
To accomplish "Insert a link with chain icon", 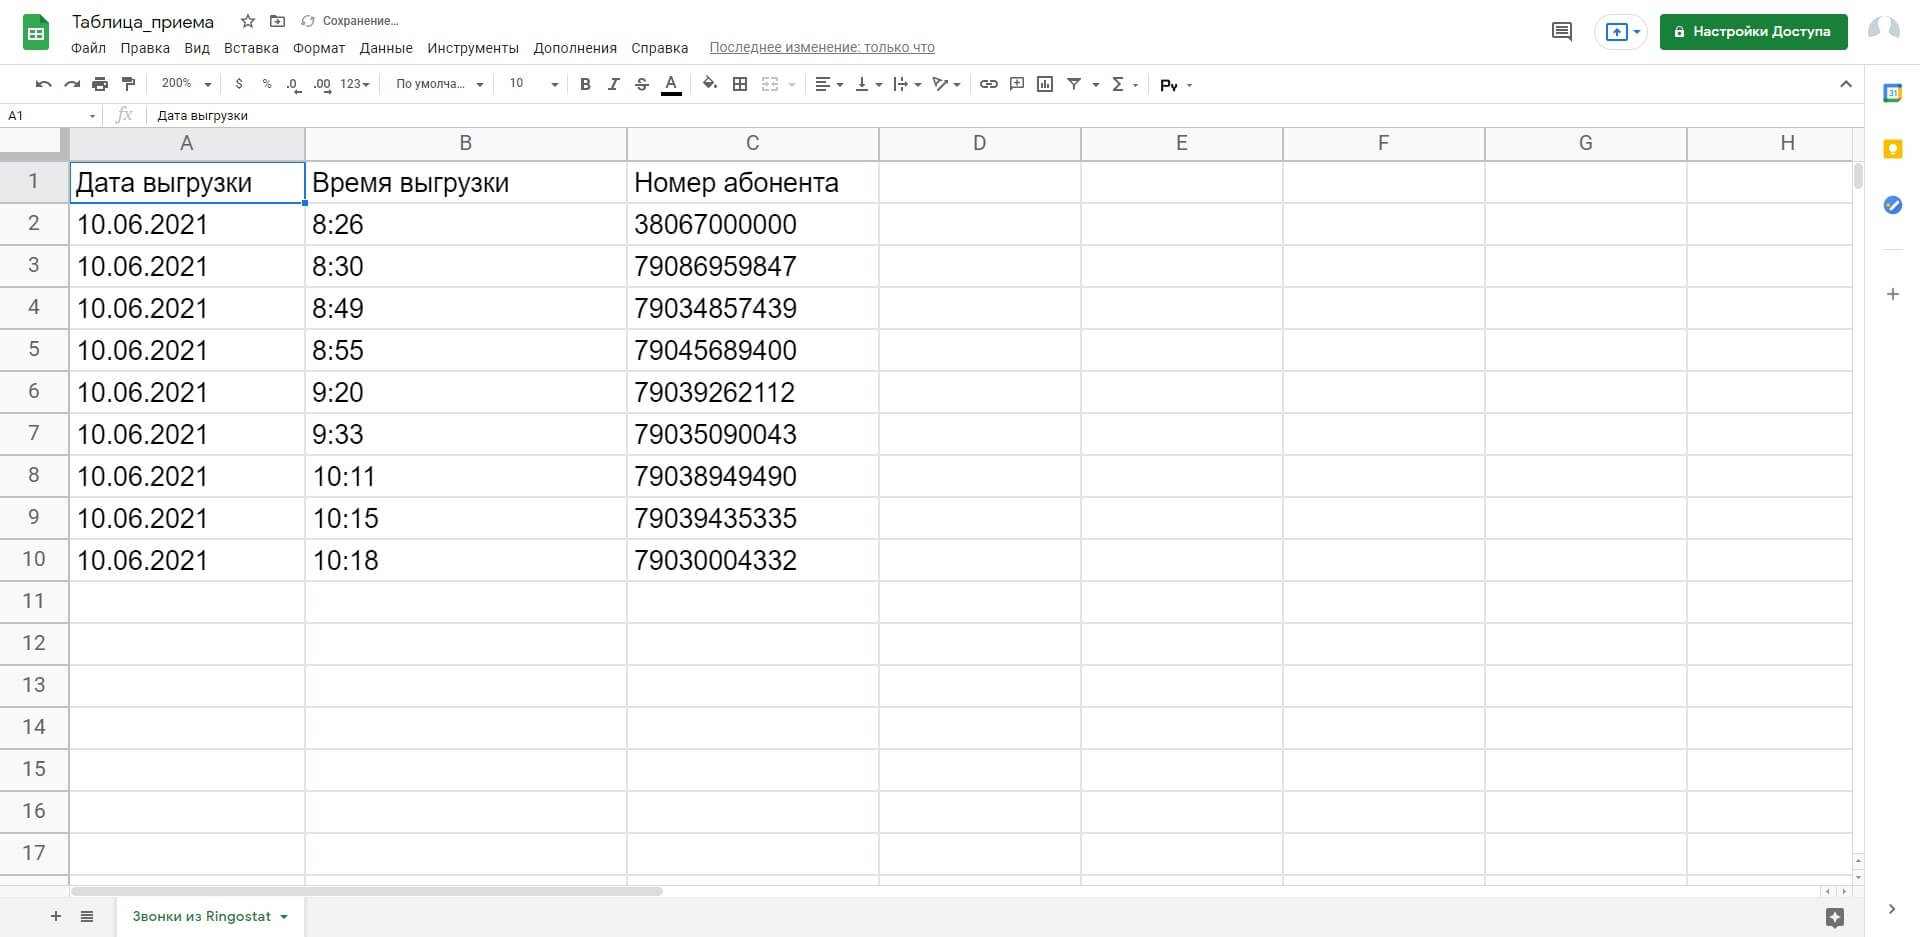I will click(988, 84).
